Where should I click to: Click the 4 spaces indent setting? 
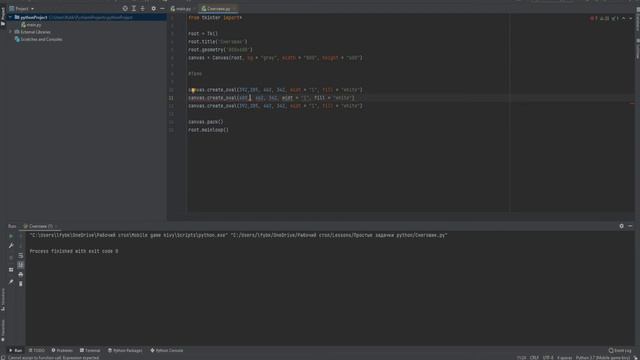[x=564, y=358]
